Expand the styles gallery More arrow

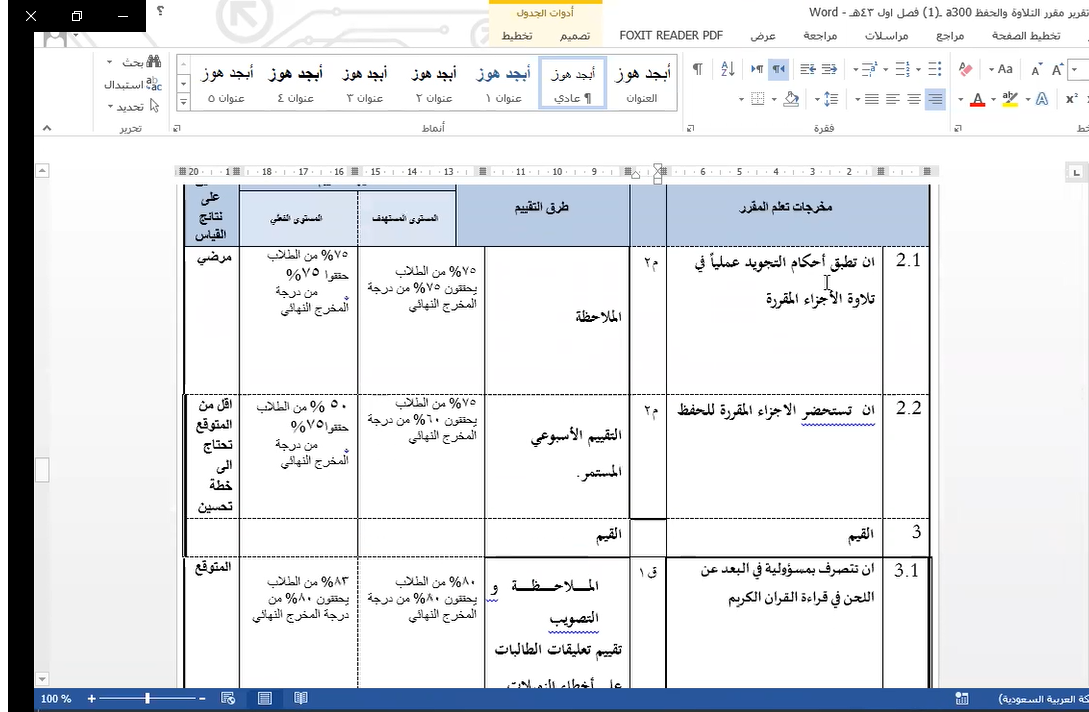183,102
